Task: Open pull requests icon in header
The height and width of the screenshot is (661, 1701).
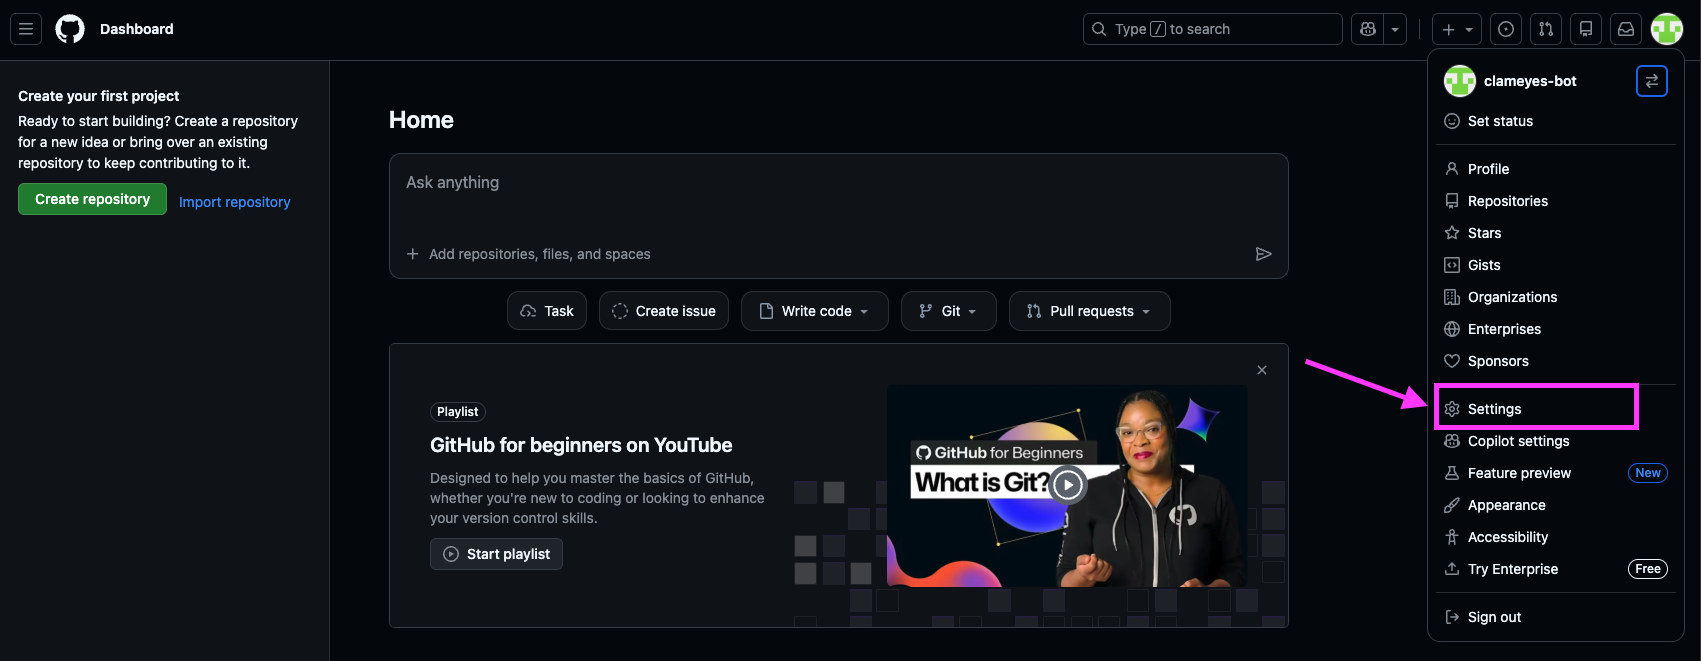Action: tap(1546, 29)
